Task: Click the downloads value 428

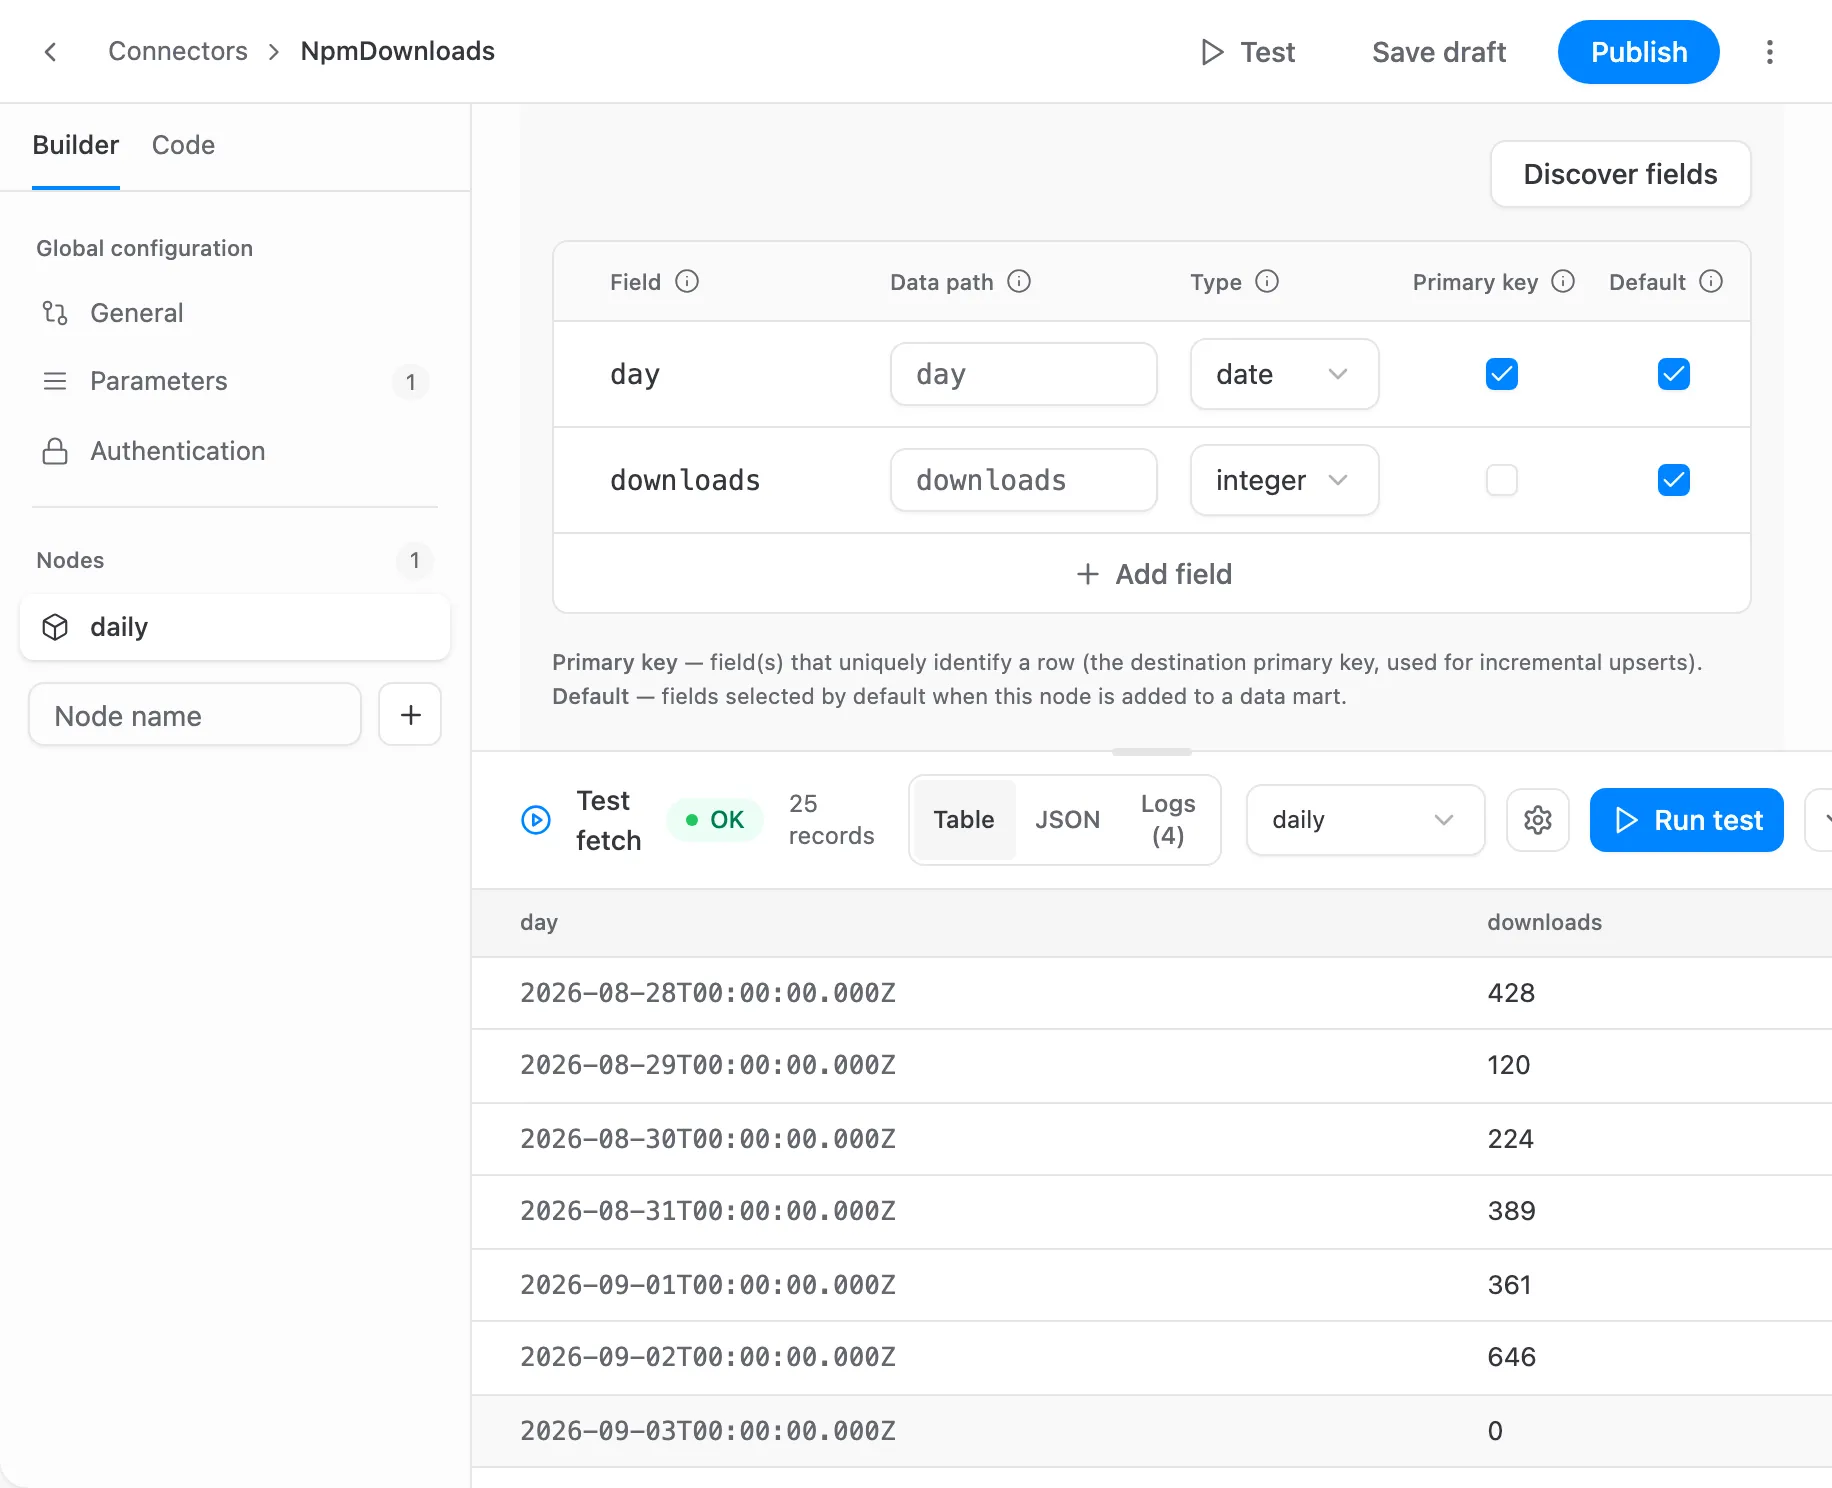Action: click(1511, 993)
